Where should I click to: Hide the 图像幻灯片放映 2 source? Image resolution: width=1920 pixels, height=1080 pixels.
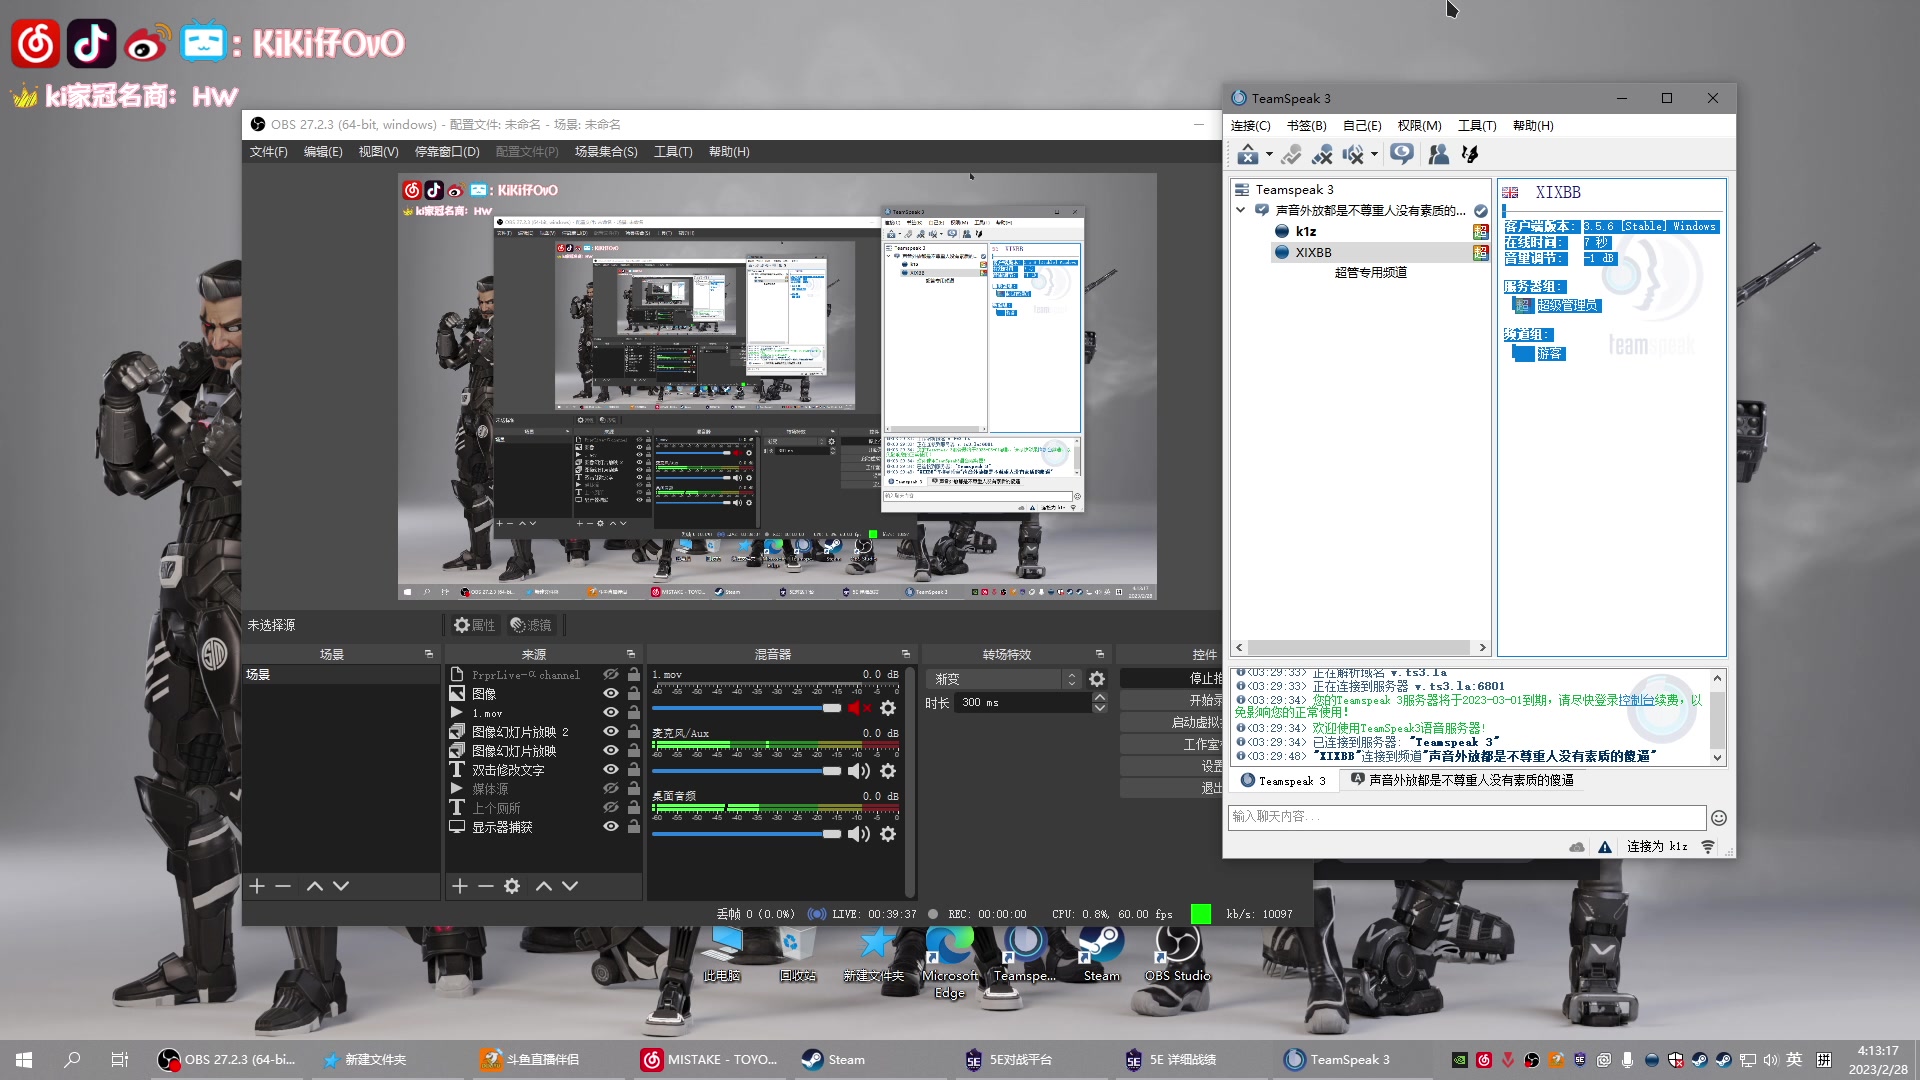(611, 732)
